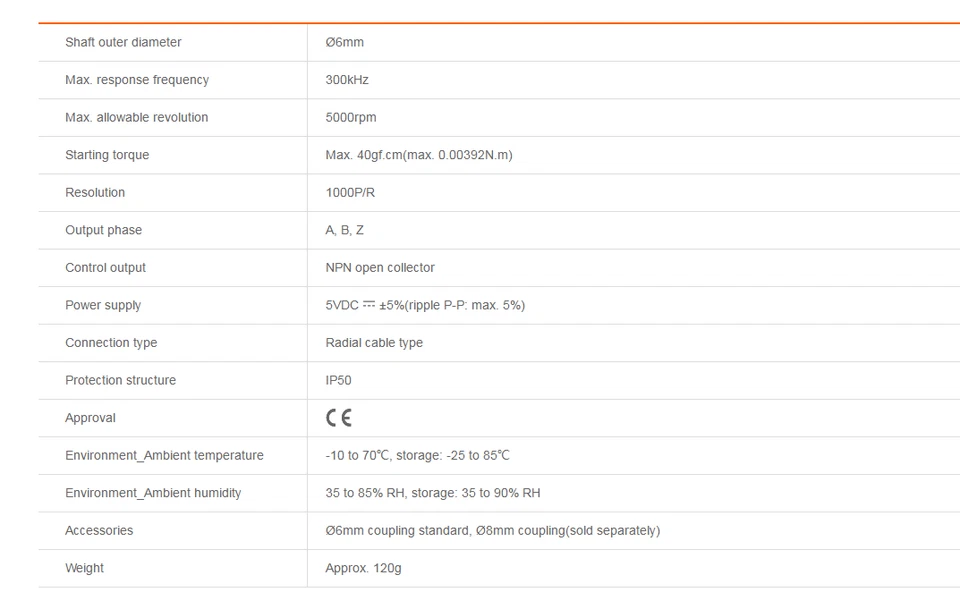This screenshot has height=592, width=960.
Task: Click the "A, B, Z" output phase value
Action: click(345, 230)
